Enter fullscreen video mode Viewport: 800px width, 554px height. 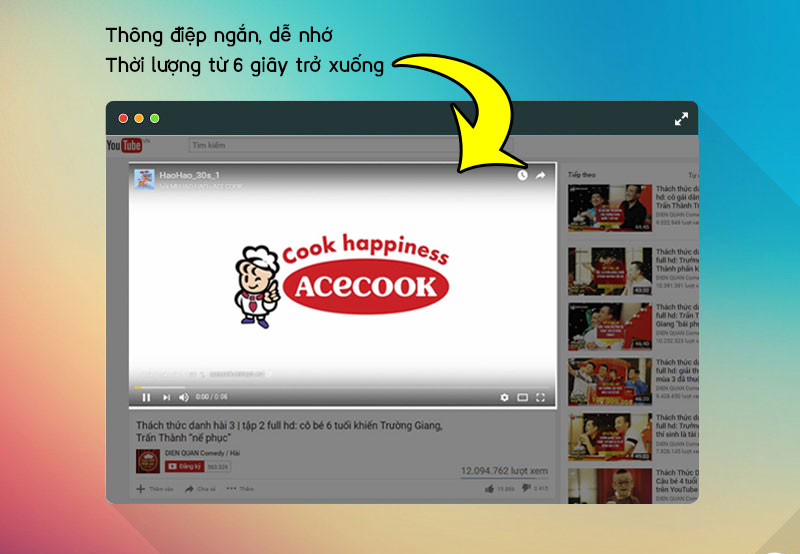(541, 397)
